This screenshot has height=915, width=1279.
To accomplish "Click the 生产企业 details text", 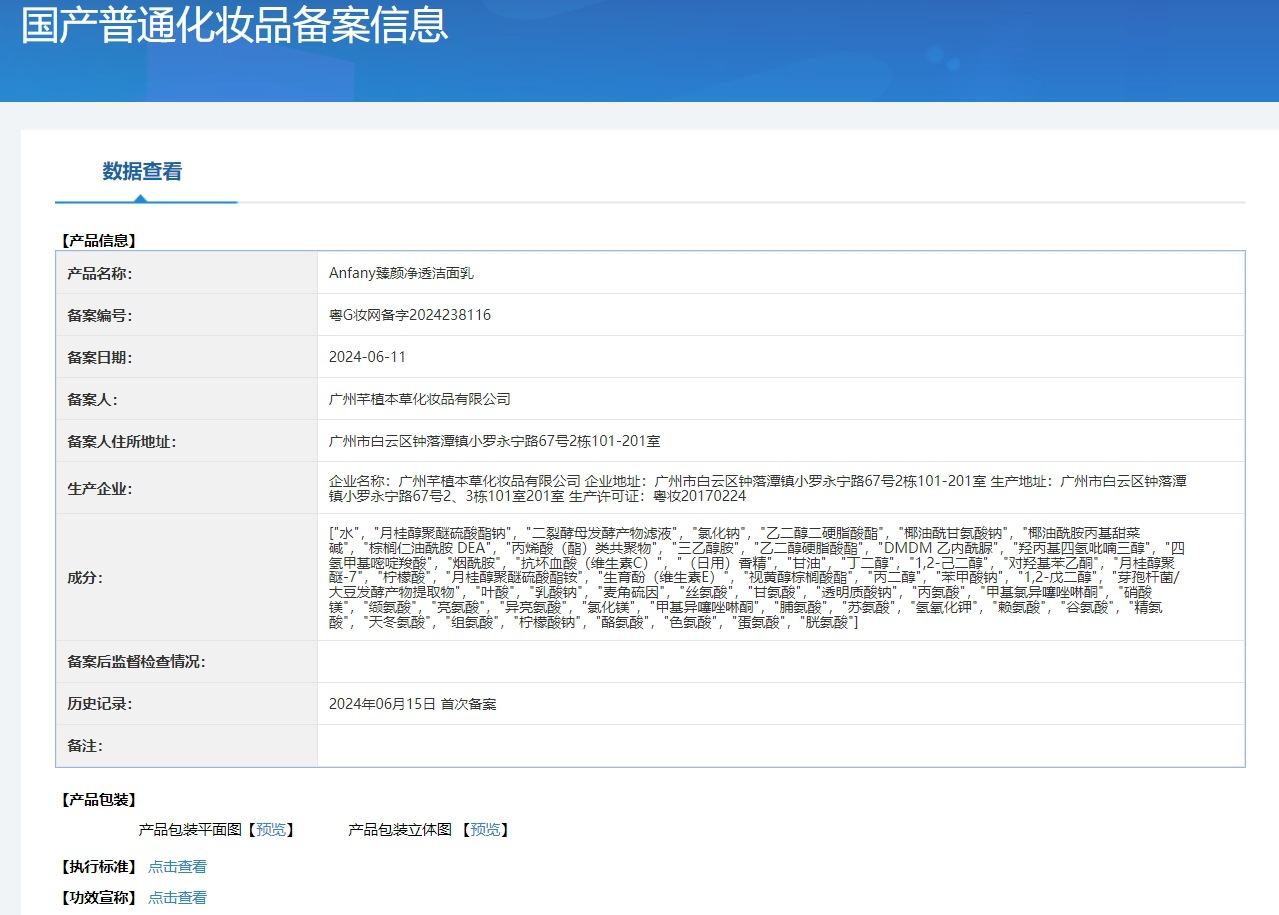I will coord(758,488).
